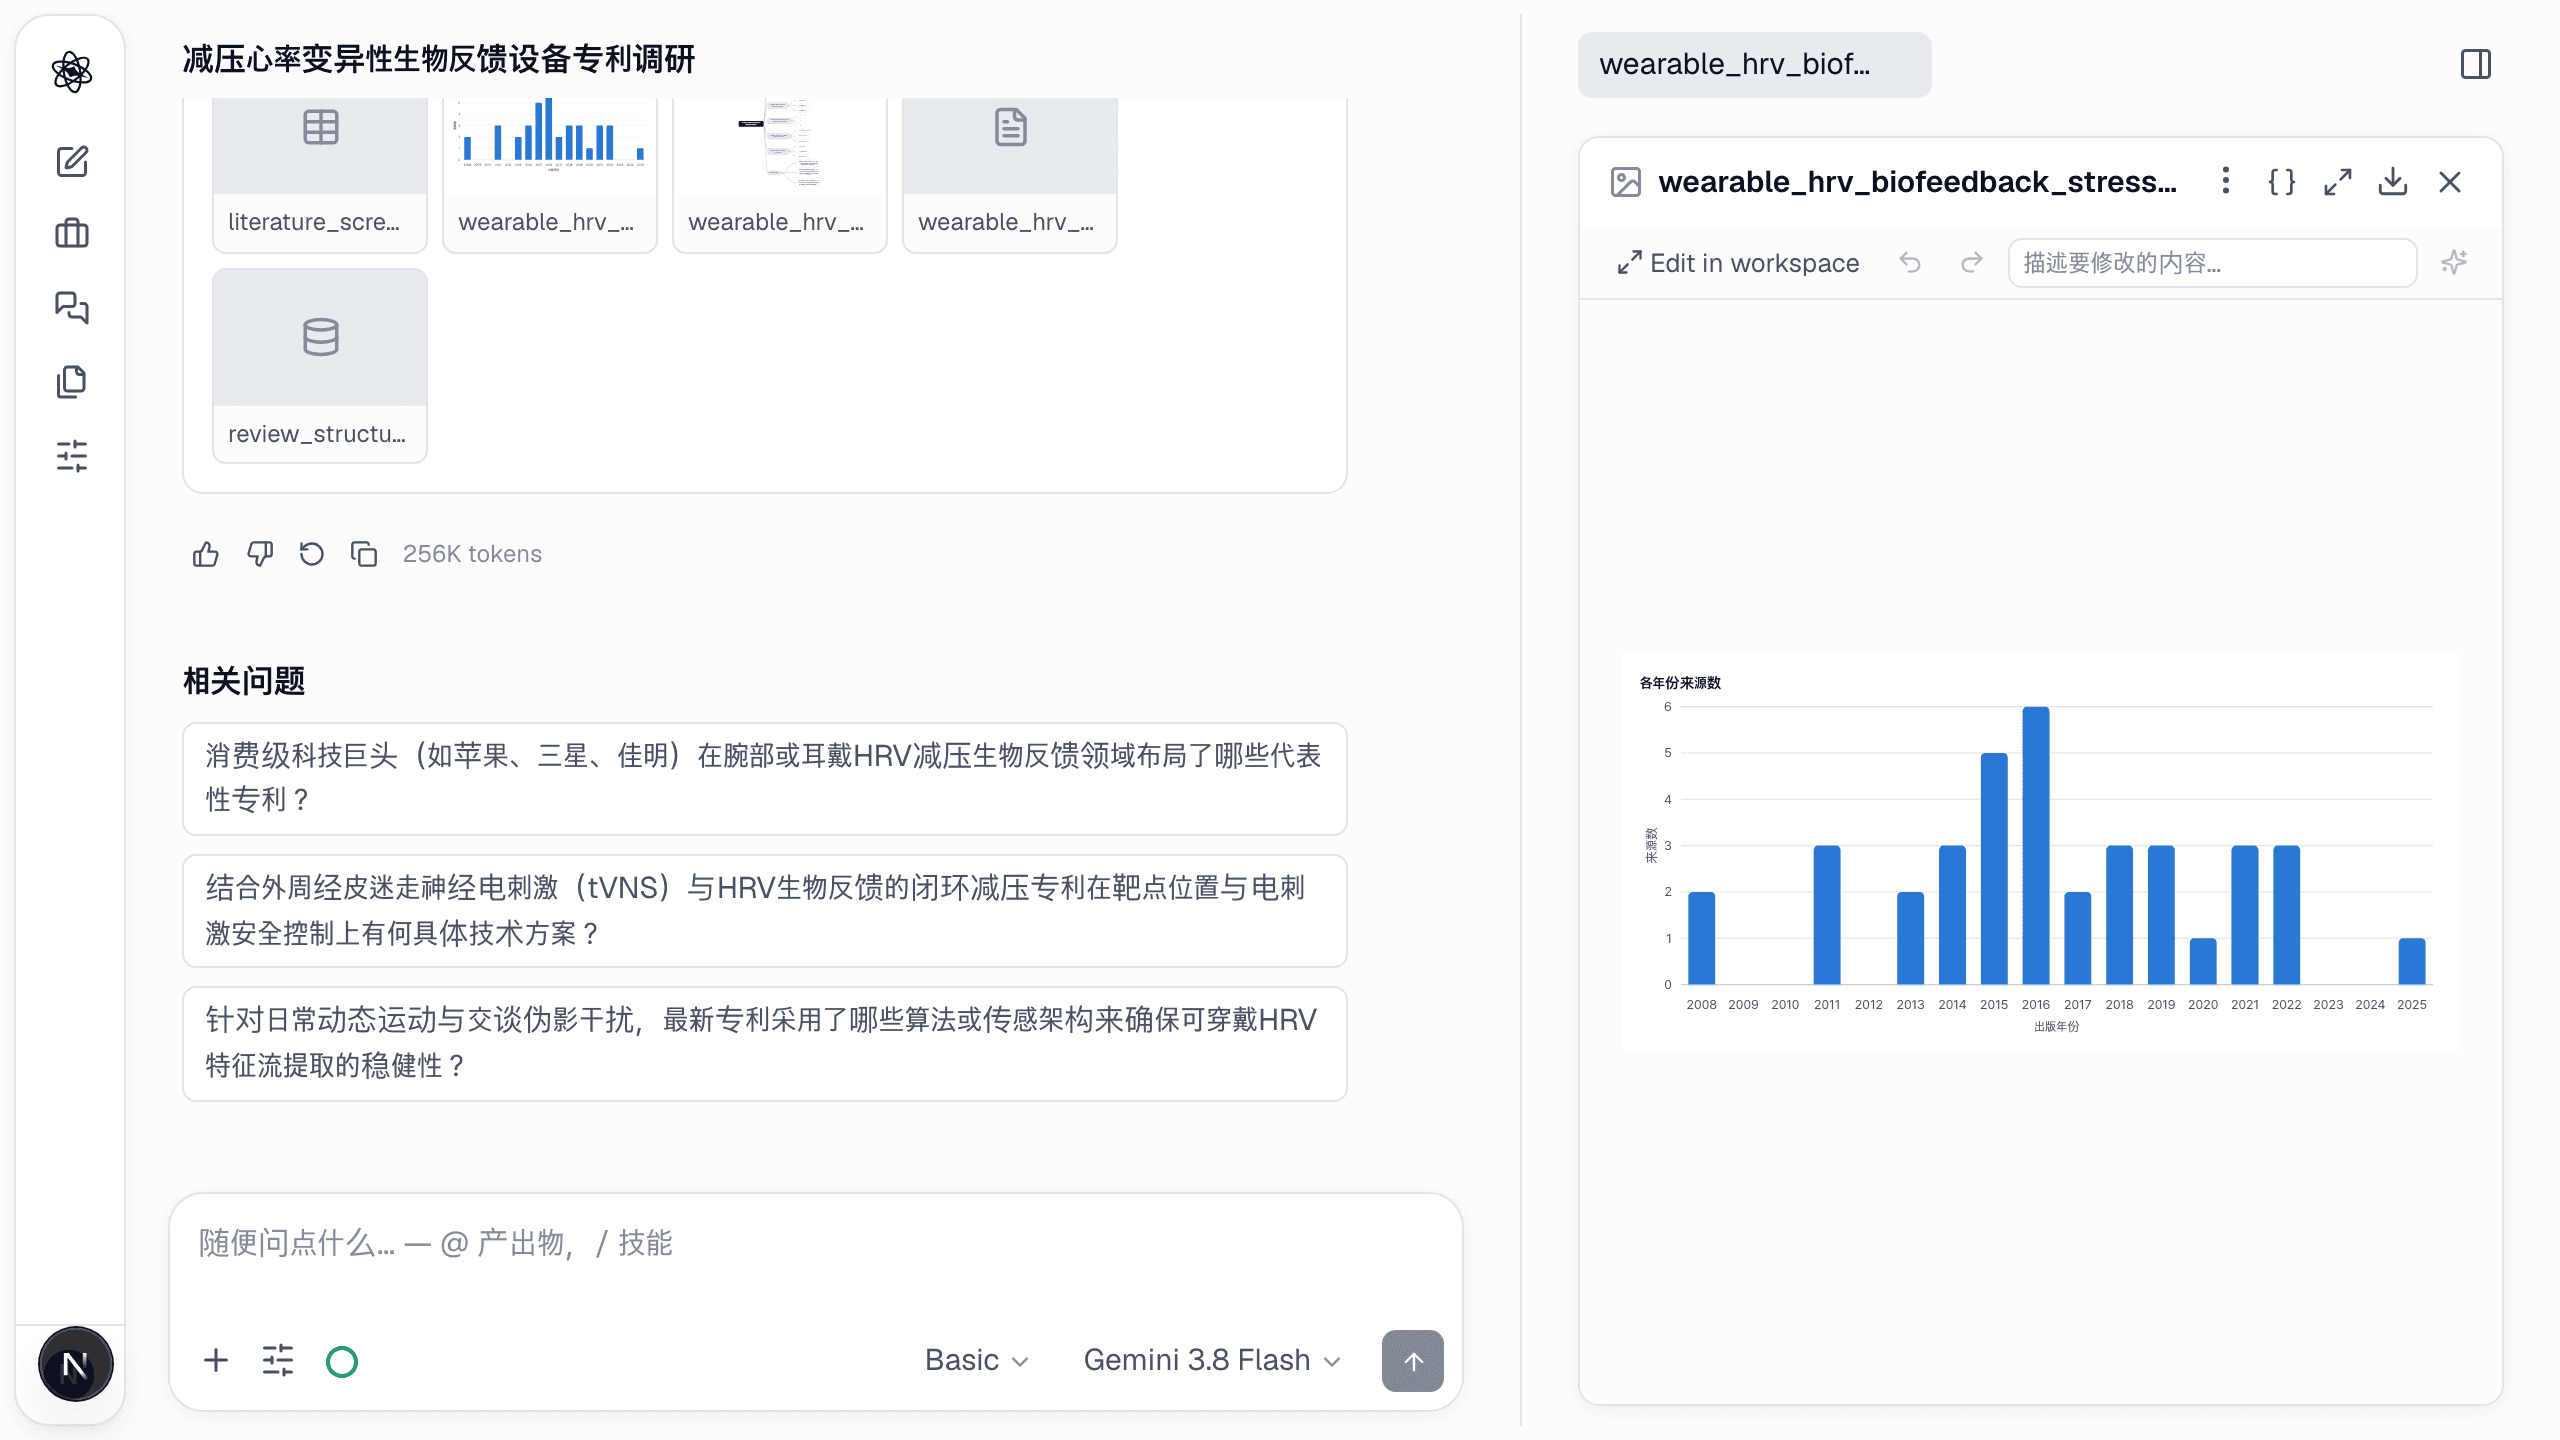Open the briefcase projects icon
This screenshot has width=2560, height=1440.
(x=72, y=234)
